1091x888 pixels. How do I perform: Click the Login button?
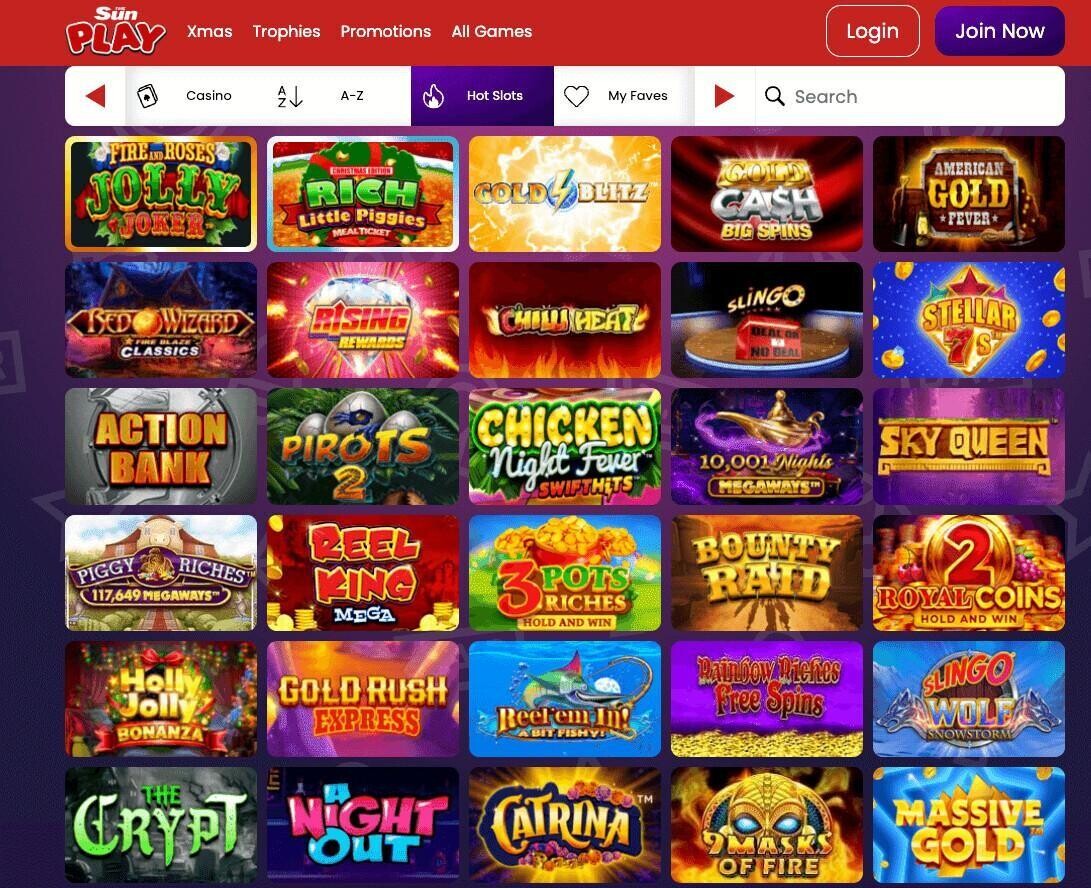pos(873,31)
